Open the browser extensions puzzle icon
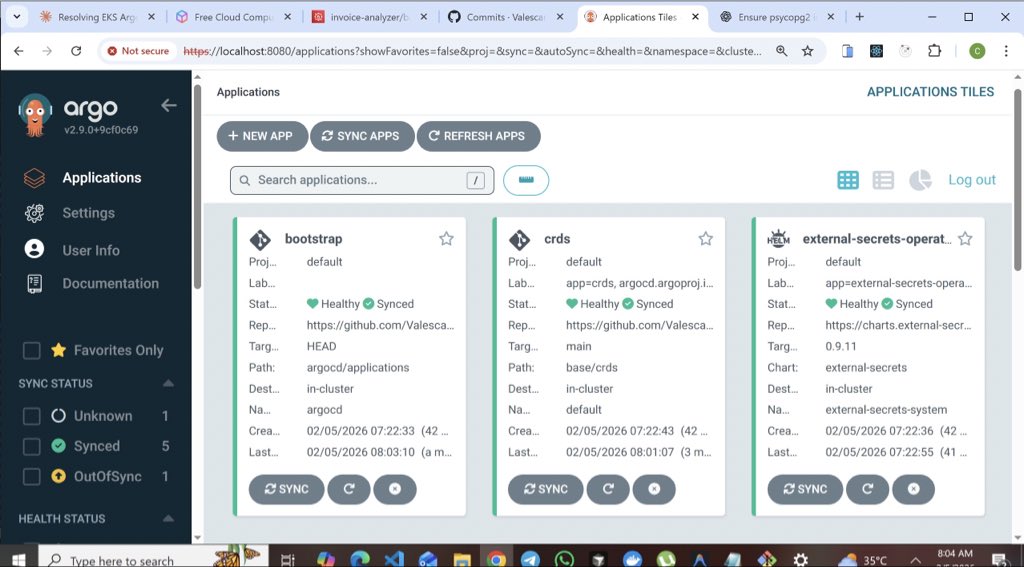Screen dimensions: 1024x567 (934, 51)
